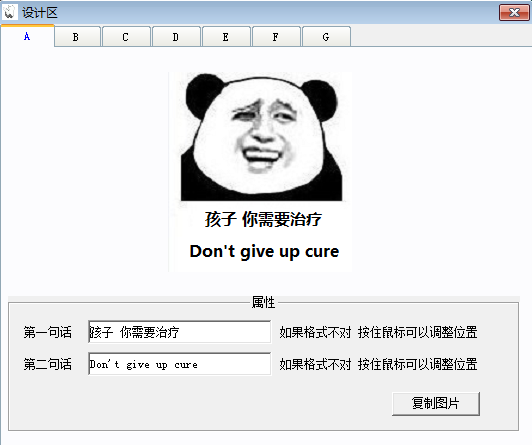
Task: Open tab C
Action: (x=126, y=37)
